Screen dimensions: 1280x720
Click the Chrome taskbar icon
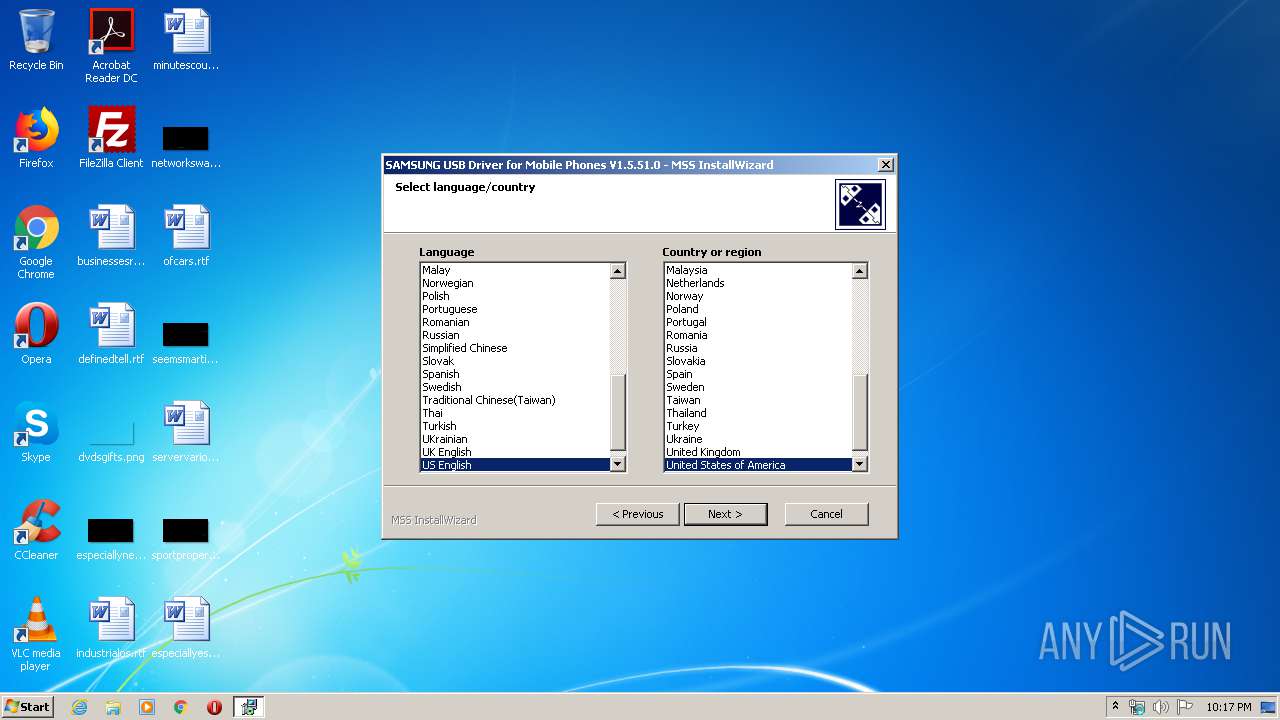pos(181,707)
